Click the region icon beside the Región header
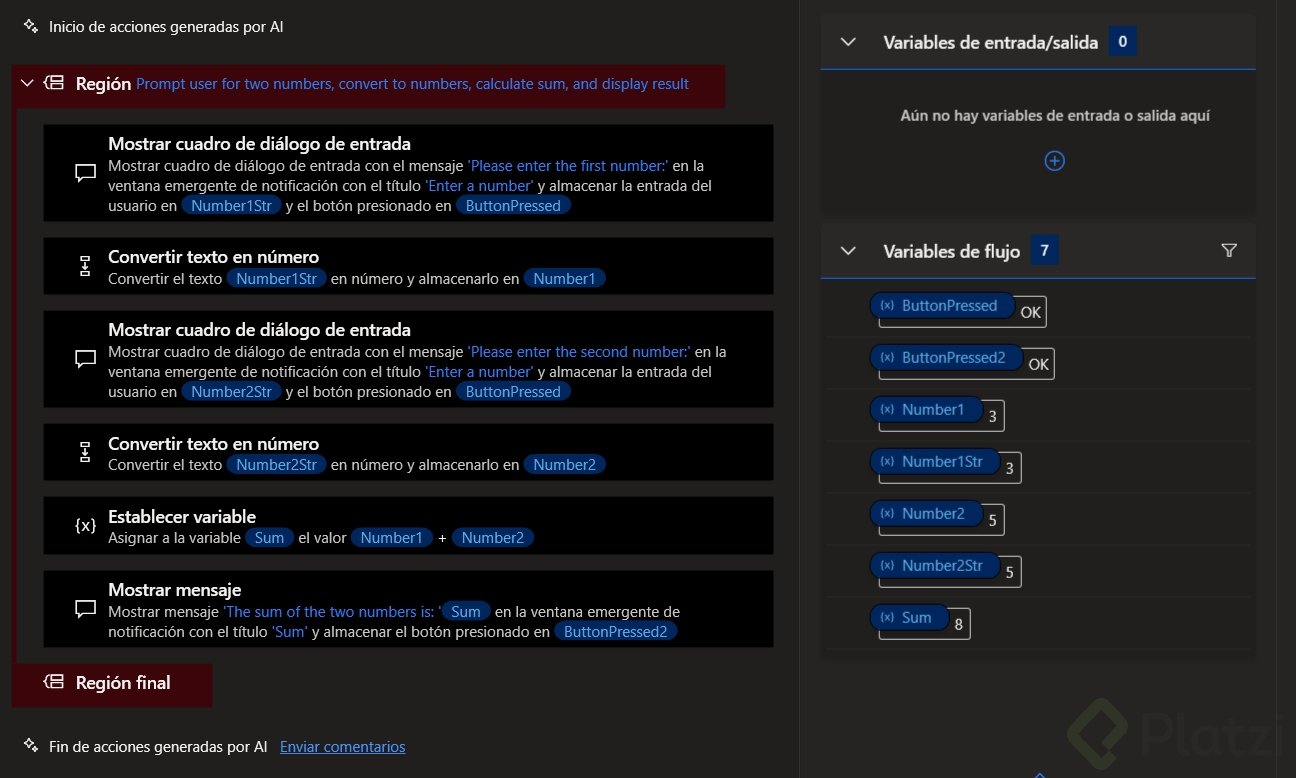This screenshot has width=1296, height=778. coord(54,84)
